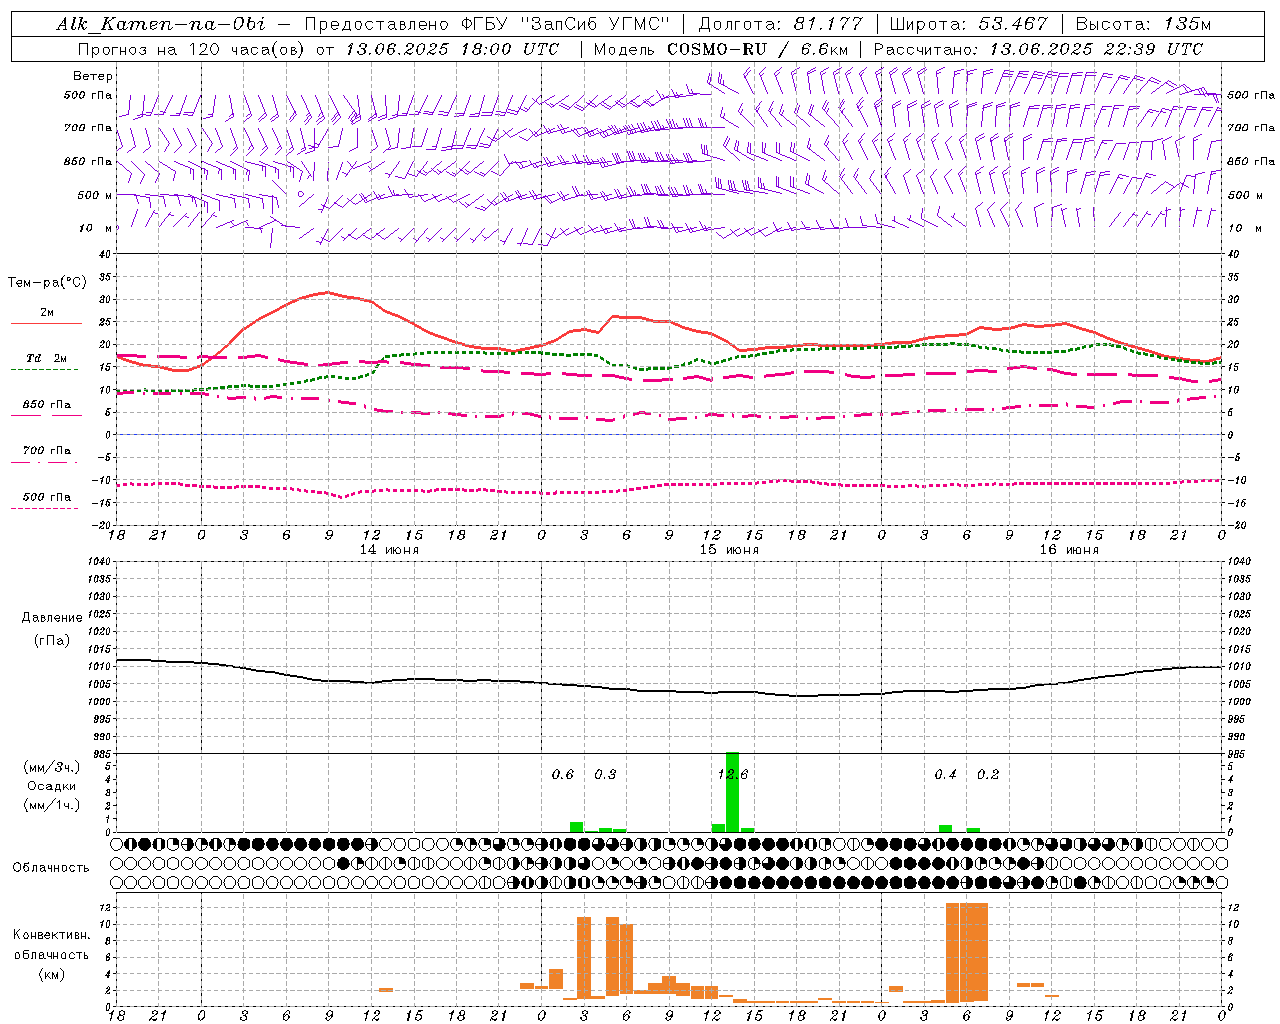Click the "Конвективн." convective cloud label
Screen dimensions: 1280x1024
pyautogui.click(x=51, y=935)
